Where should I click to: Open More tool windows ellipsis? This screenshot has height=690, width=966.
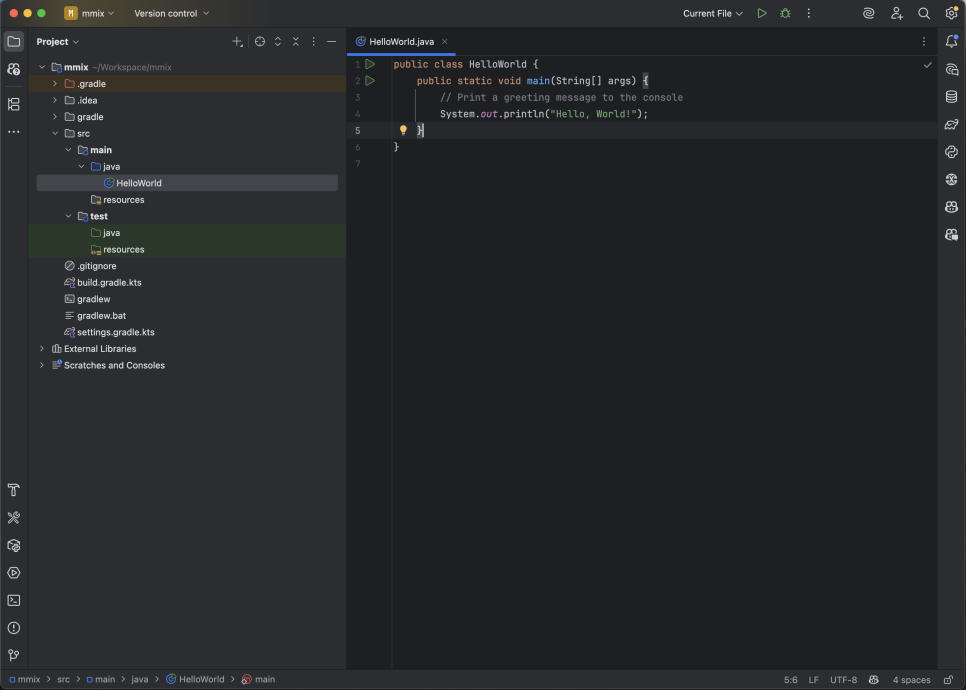point(14,132)
